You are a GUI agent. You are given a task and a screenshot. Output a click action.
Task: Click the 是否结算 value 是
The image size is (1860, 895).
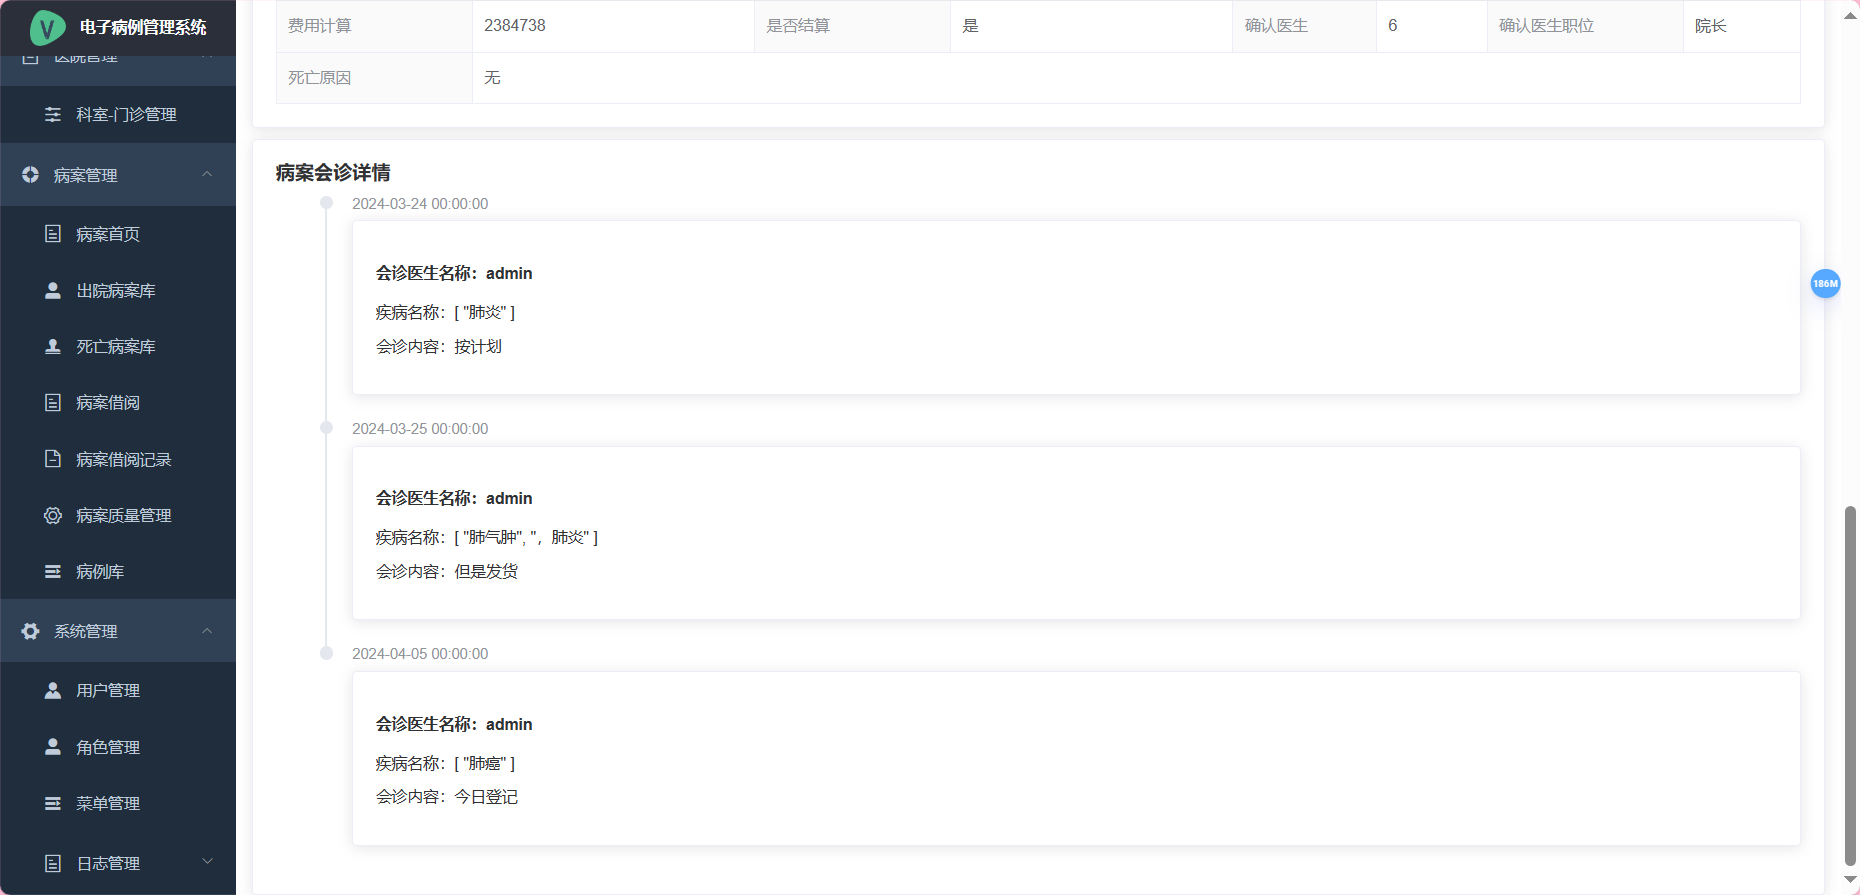(x=970, y=26)
